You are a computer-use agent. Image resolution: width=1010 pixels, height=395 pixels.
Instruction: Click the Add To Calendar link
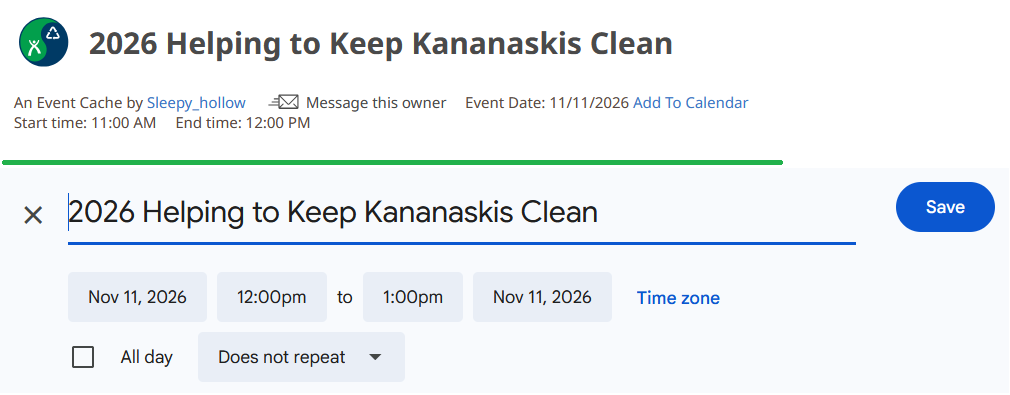691,102
